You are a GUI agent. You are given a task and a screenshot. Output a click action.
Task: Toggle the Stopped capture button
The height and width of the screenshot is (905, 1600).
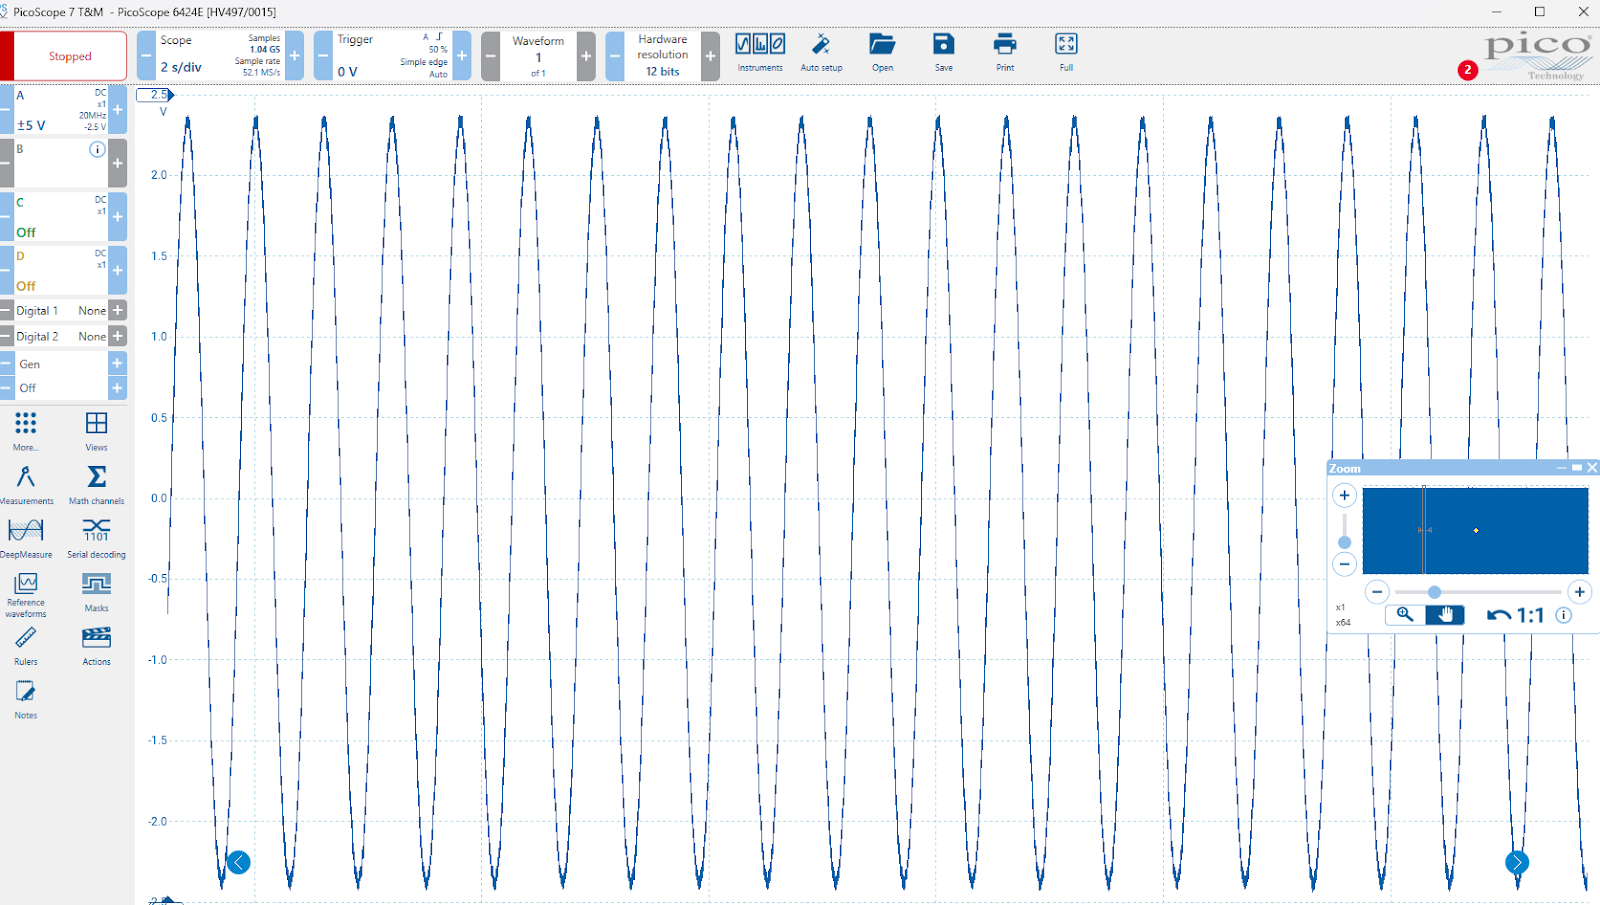tap(70, 56)
